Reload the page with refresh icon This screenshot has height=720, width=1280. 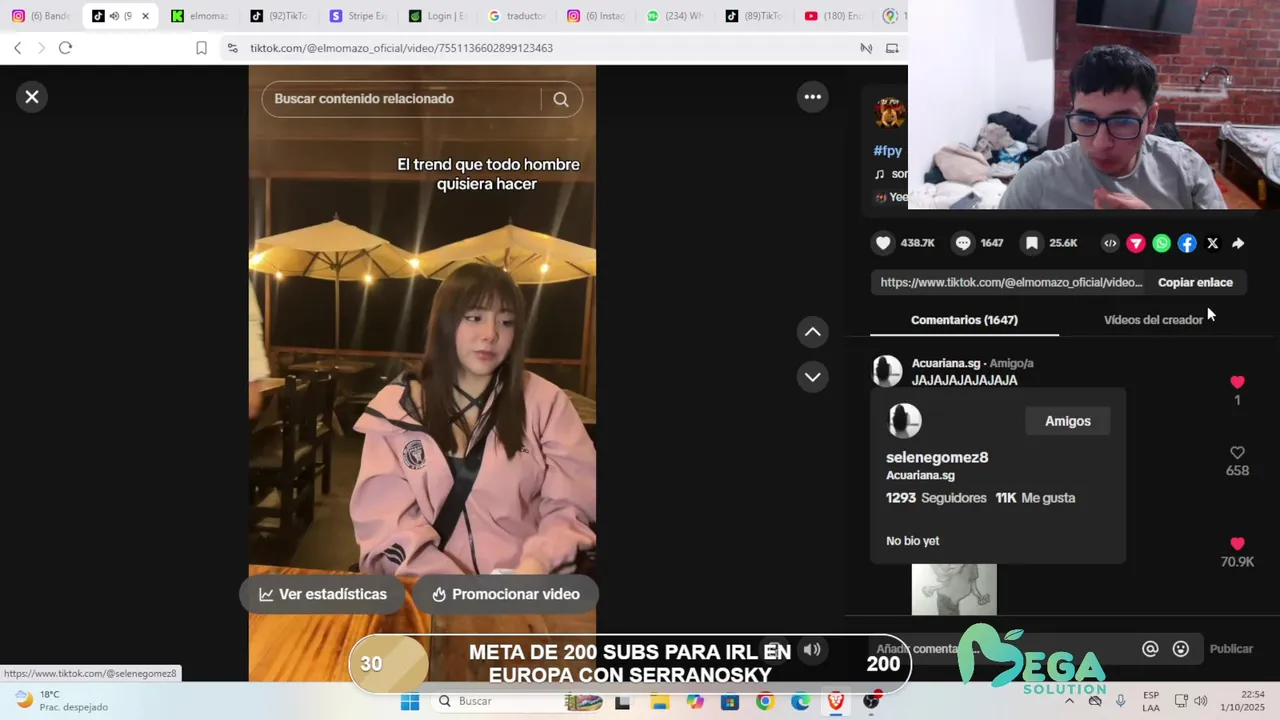[65, 48]
